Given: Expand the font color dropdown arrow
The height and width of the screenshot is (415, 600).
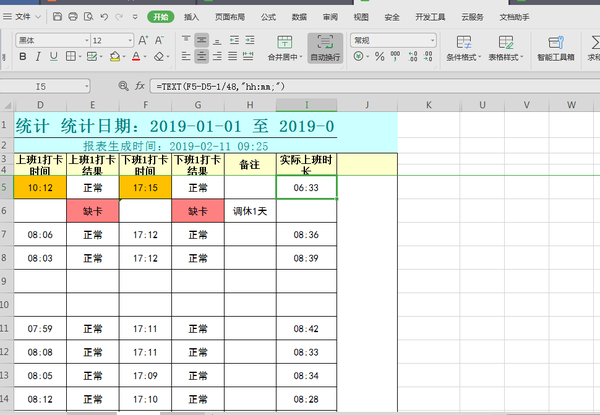Looking at the screenshot, I should tap(145, 57).
